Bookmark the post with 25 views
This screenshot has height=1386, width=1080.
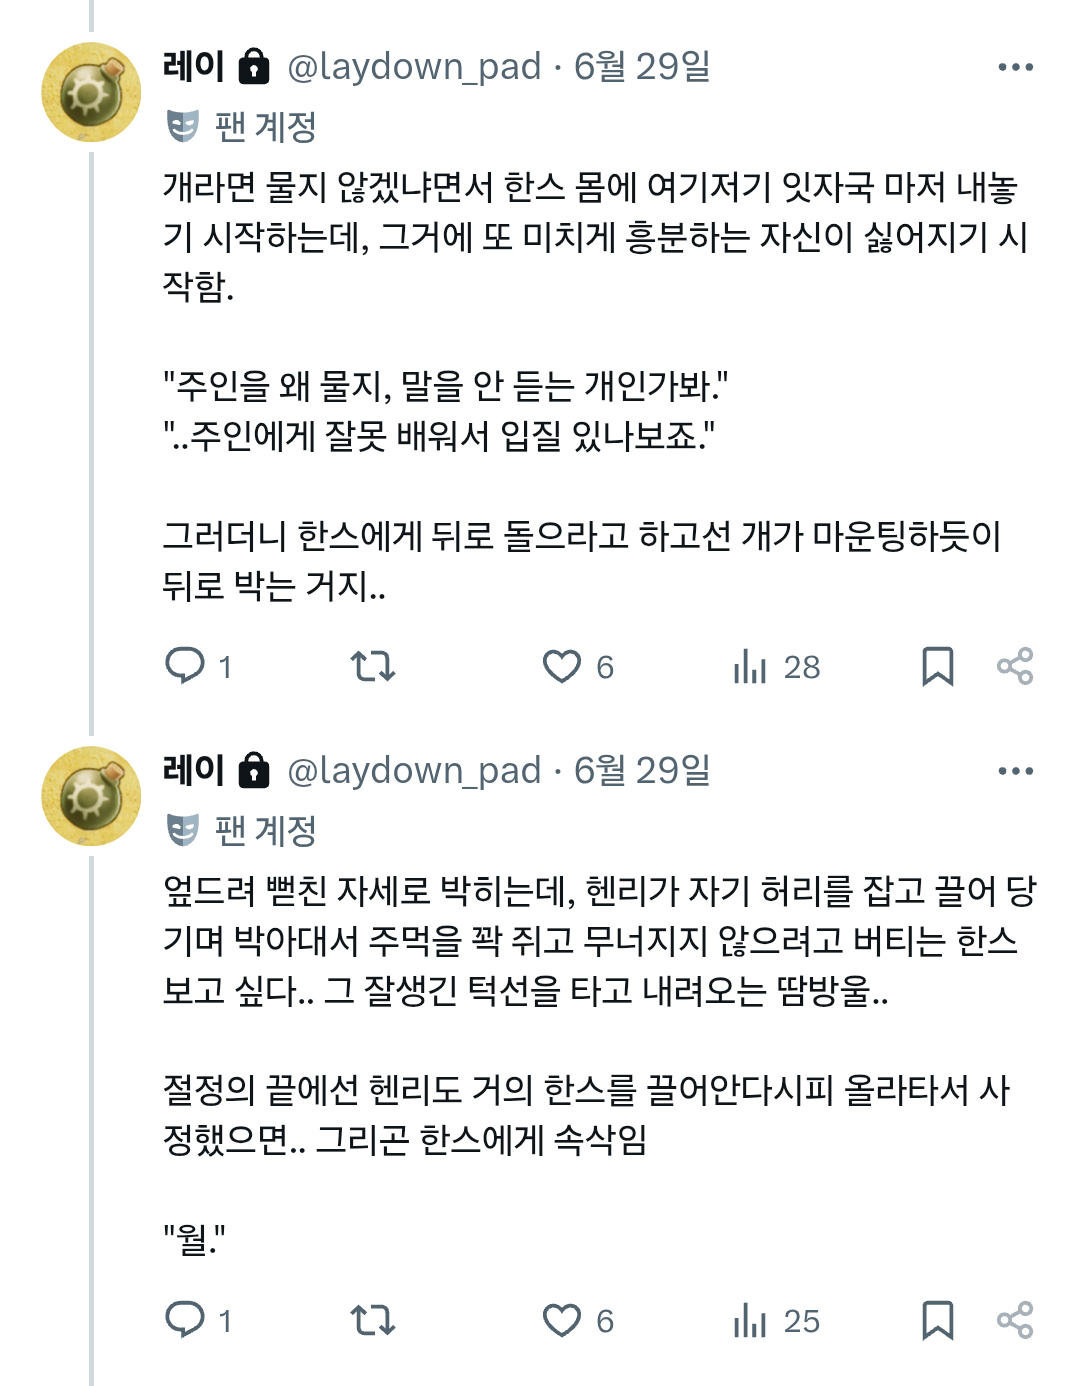(x=937, y=1320)
